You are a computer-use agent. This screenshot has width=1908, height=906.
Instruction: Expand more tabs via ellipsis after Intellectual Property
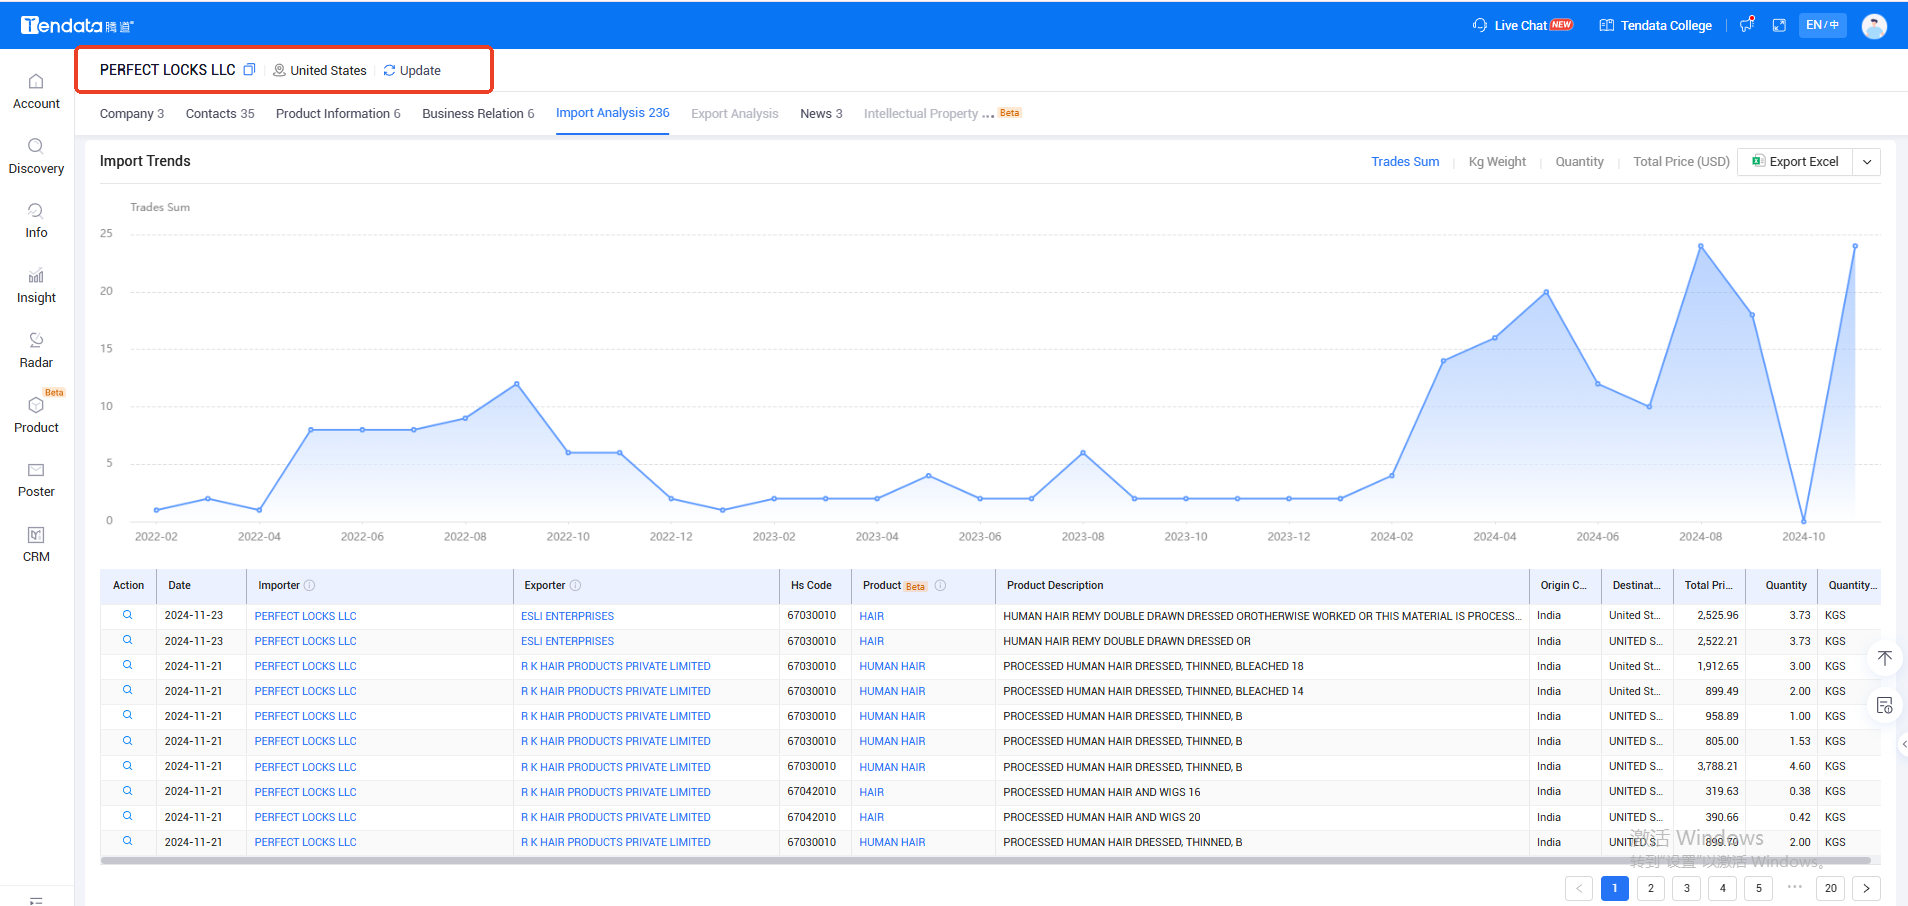coord(988,114)
